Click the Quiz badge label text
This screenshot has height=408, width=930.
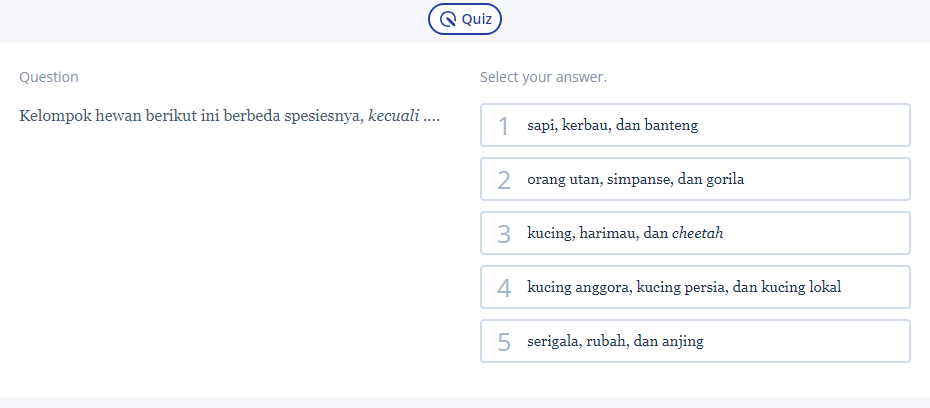pos(476,19)
